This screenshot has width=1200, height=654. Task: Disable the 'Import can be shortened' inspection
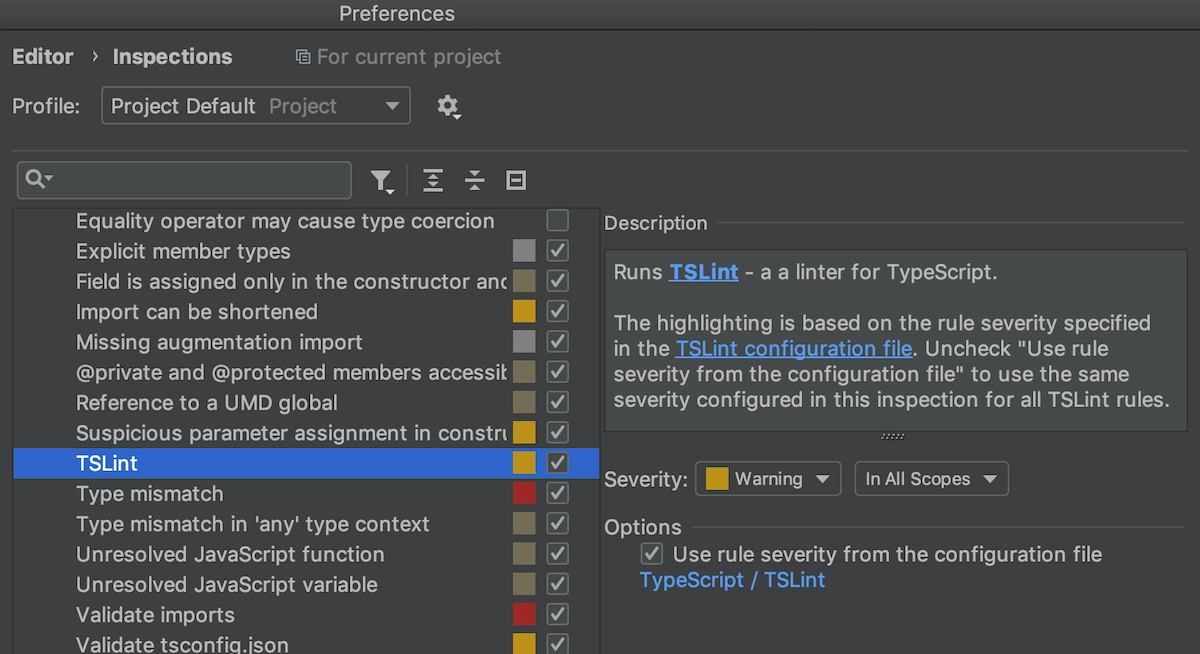click(x=558, y=311)
